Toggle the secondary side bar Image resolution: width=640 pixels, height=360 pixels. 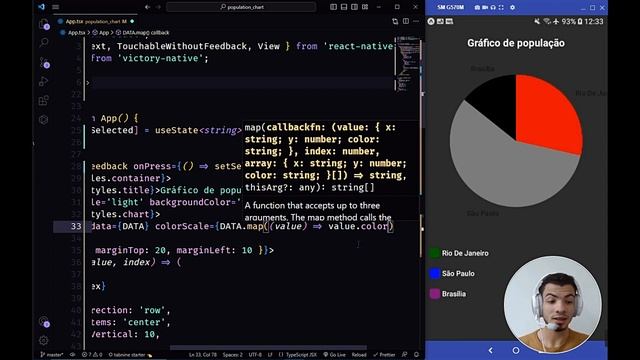354,7
